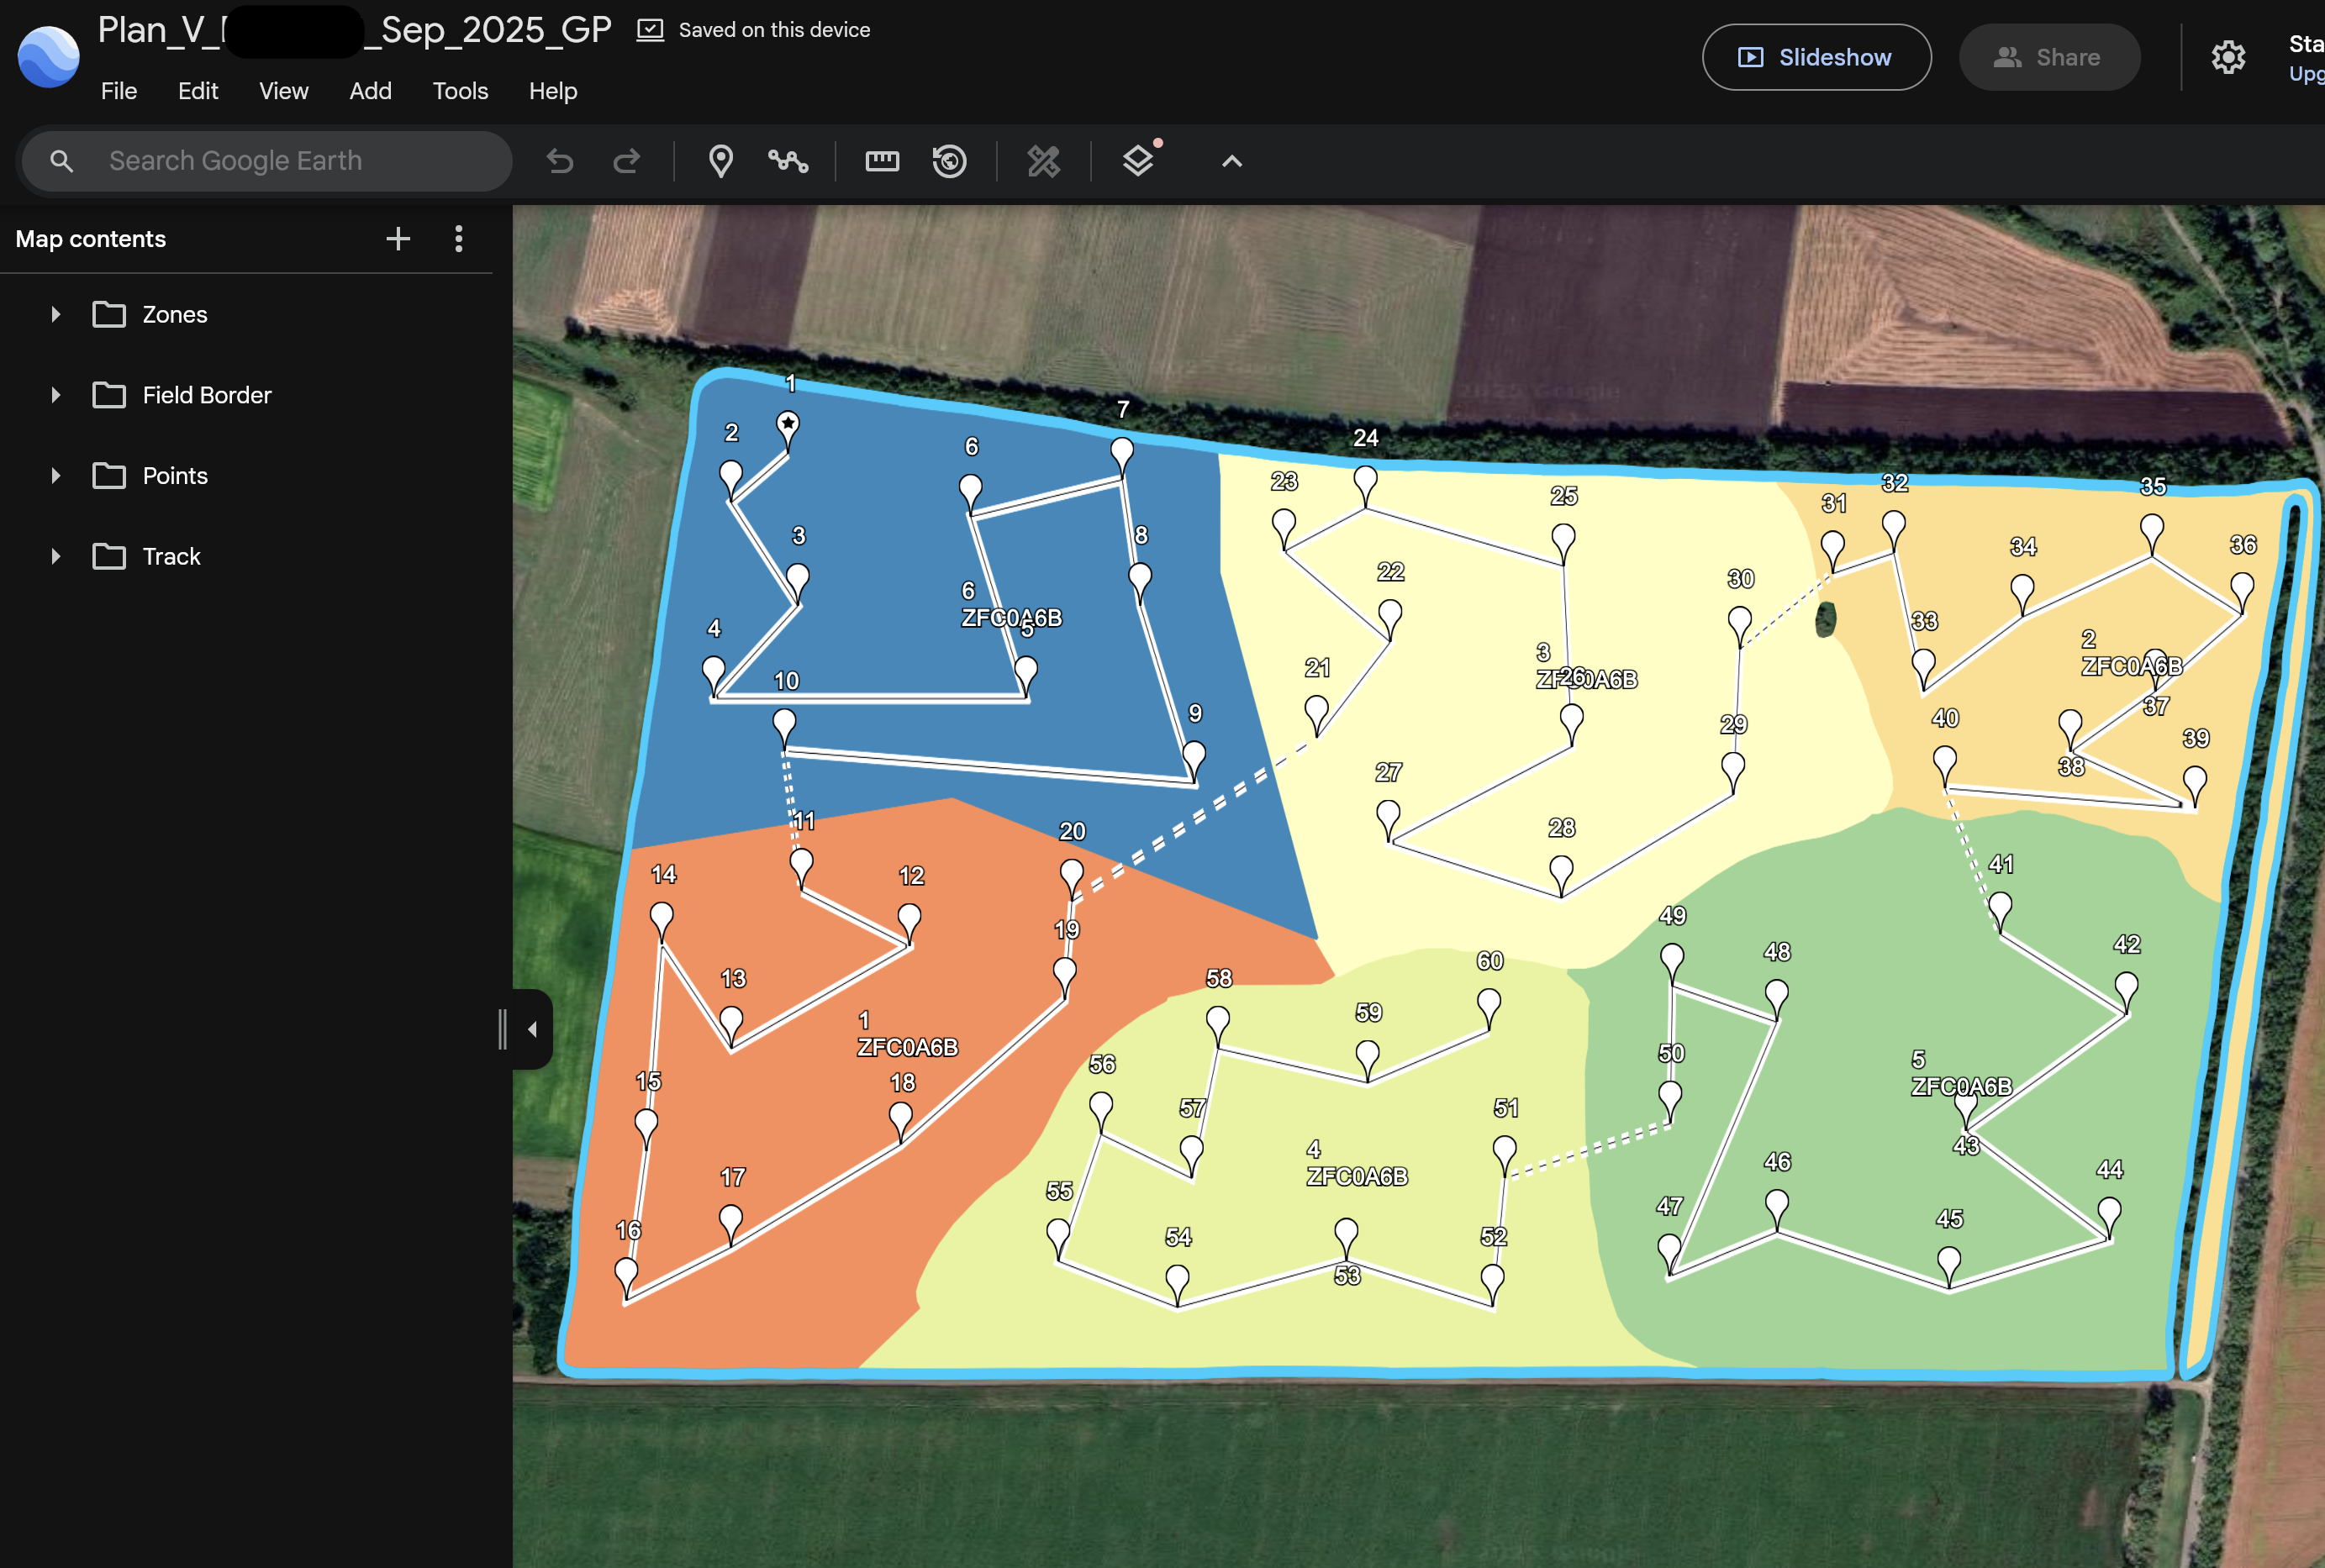This screenshot has height=1568, width=2325.
Task: Open Map contents overflow menu
Action: click(x=458, y=238)
